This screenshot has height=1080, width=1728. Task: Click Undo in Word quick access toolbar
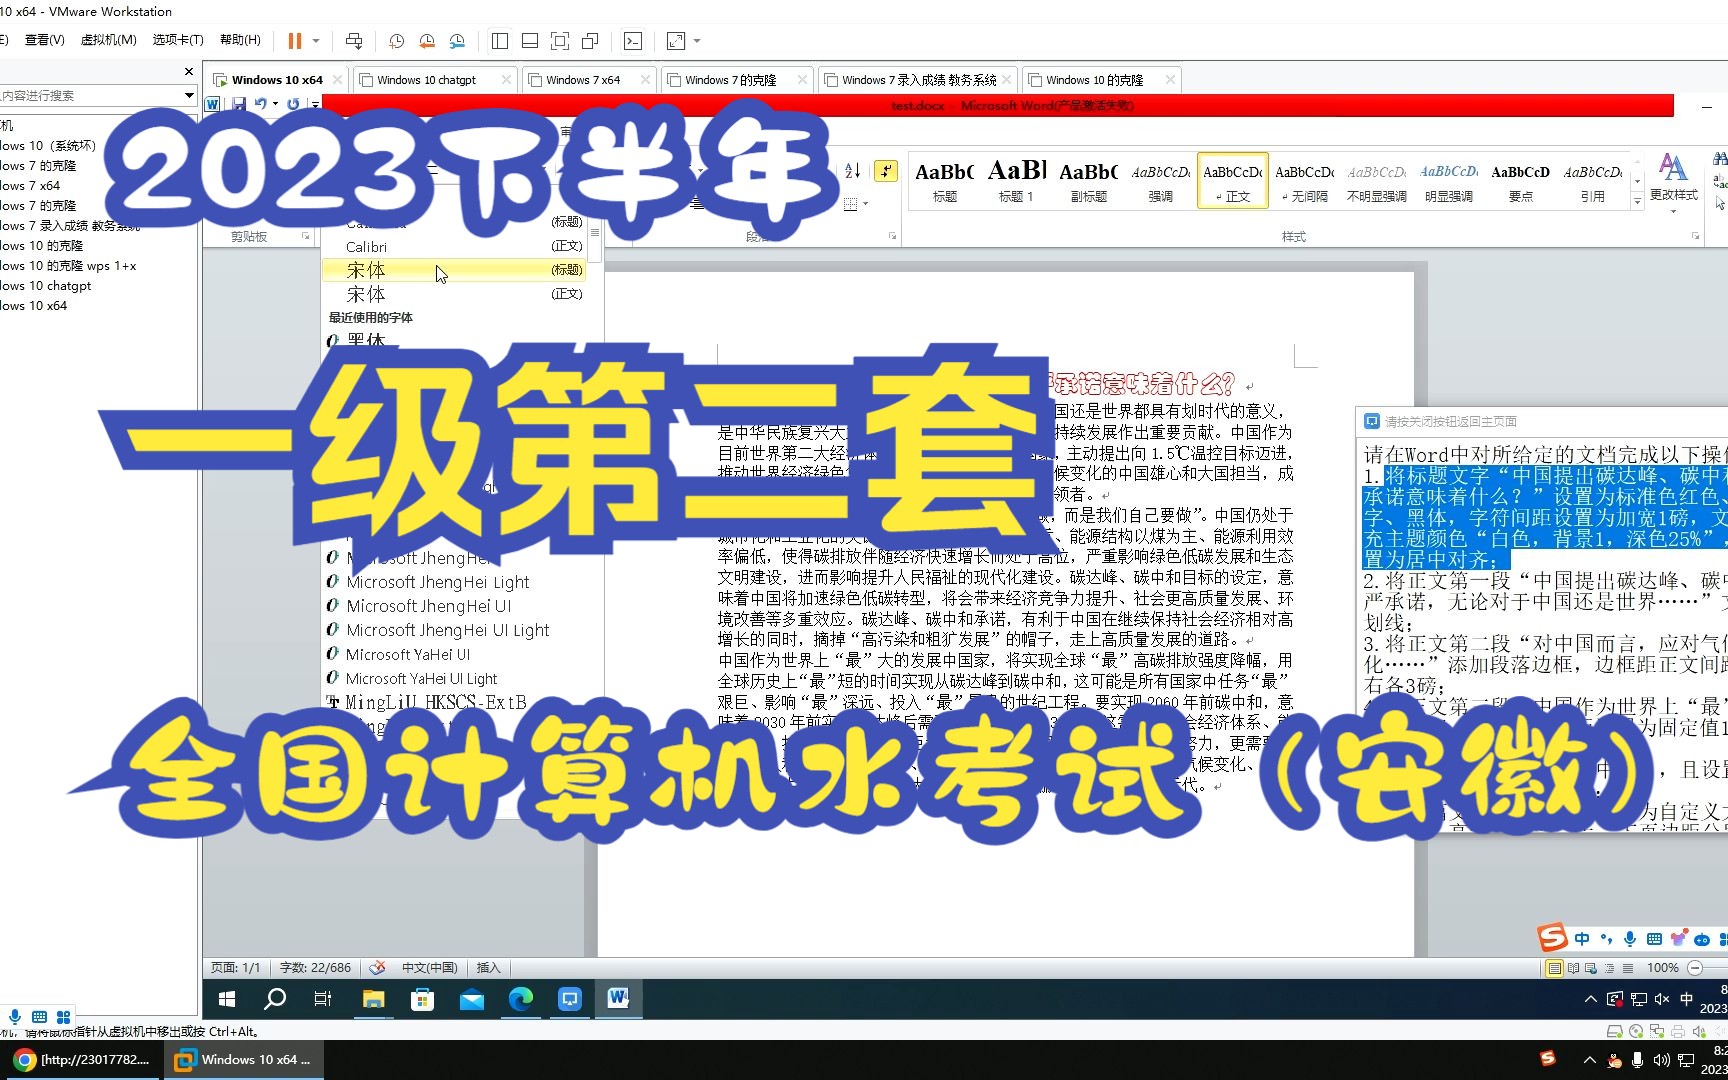(x=260, y=104)
